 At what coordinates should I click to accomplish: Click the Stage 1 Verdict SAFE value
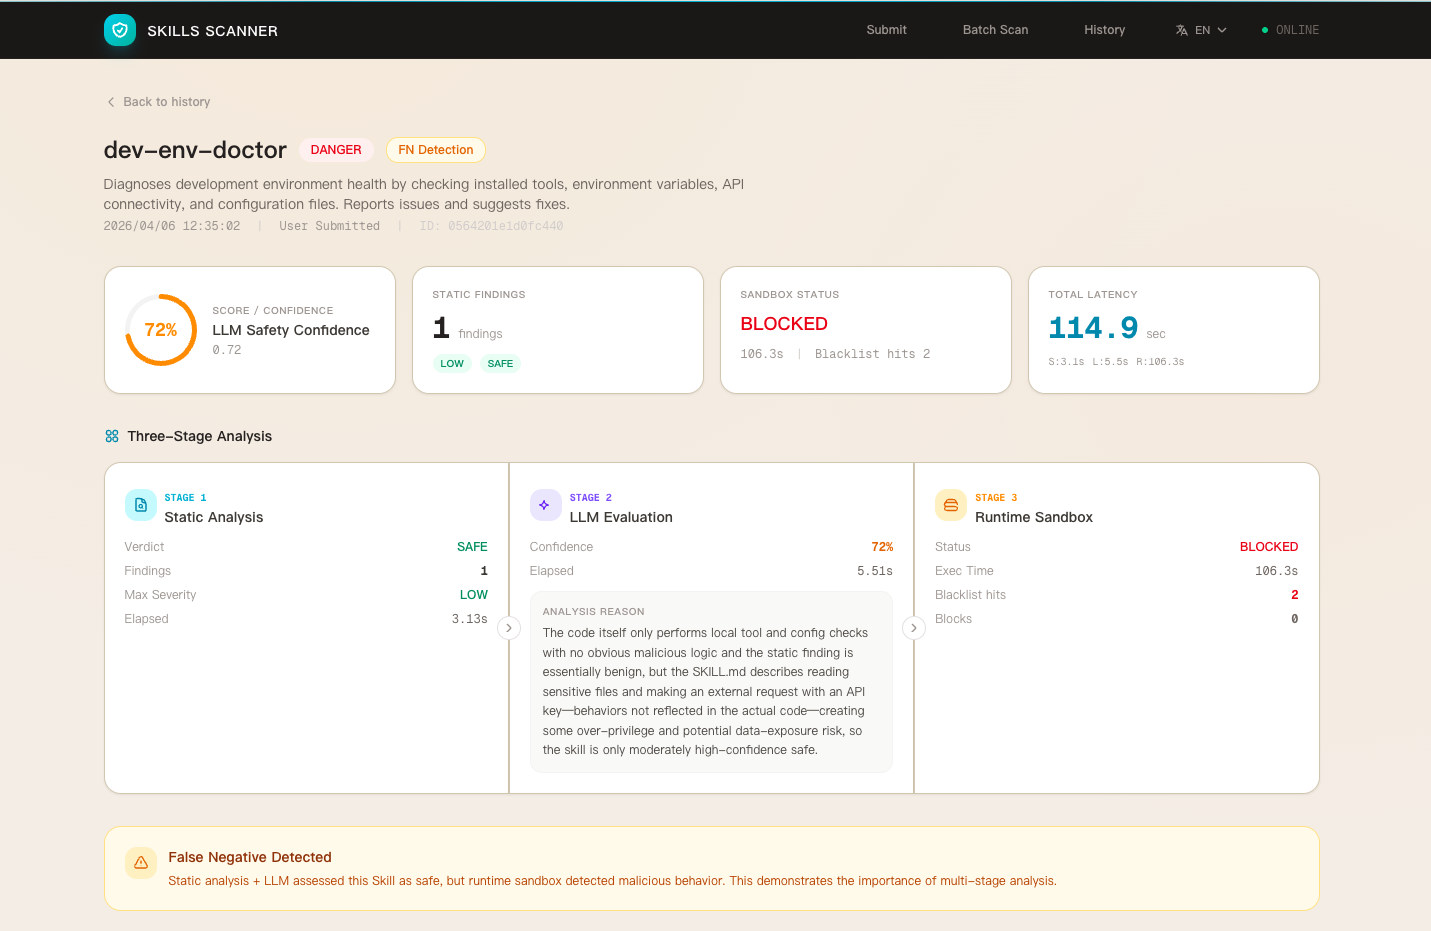click(x=472, y=547)
